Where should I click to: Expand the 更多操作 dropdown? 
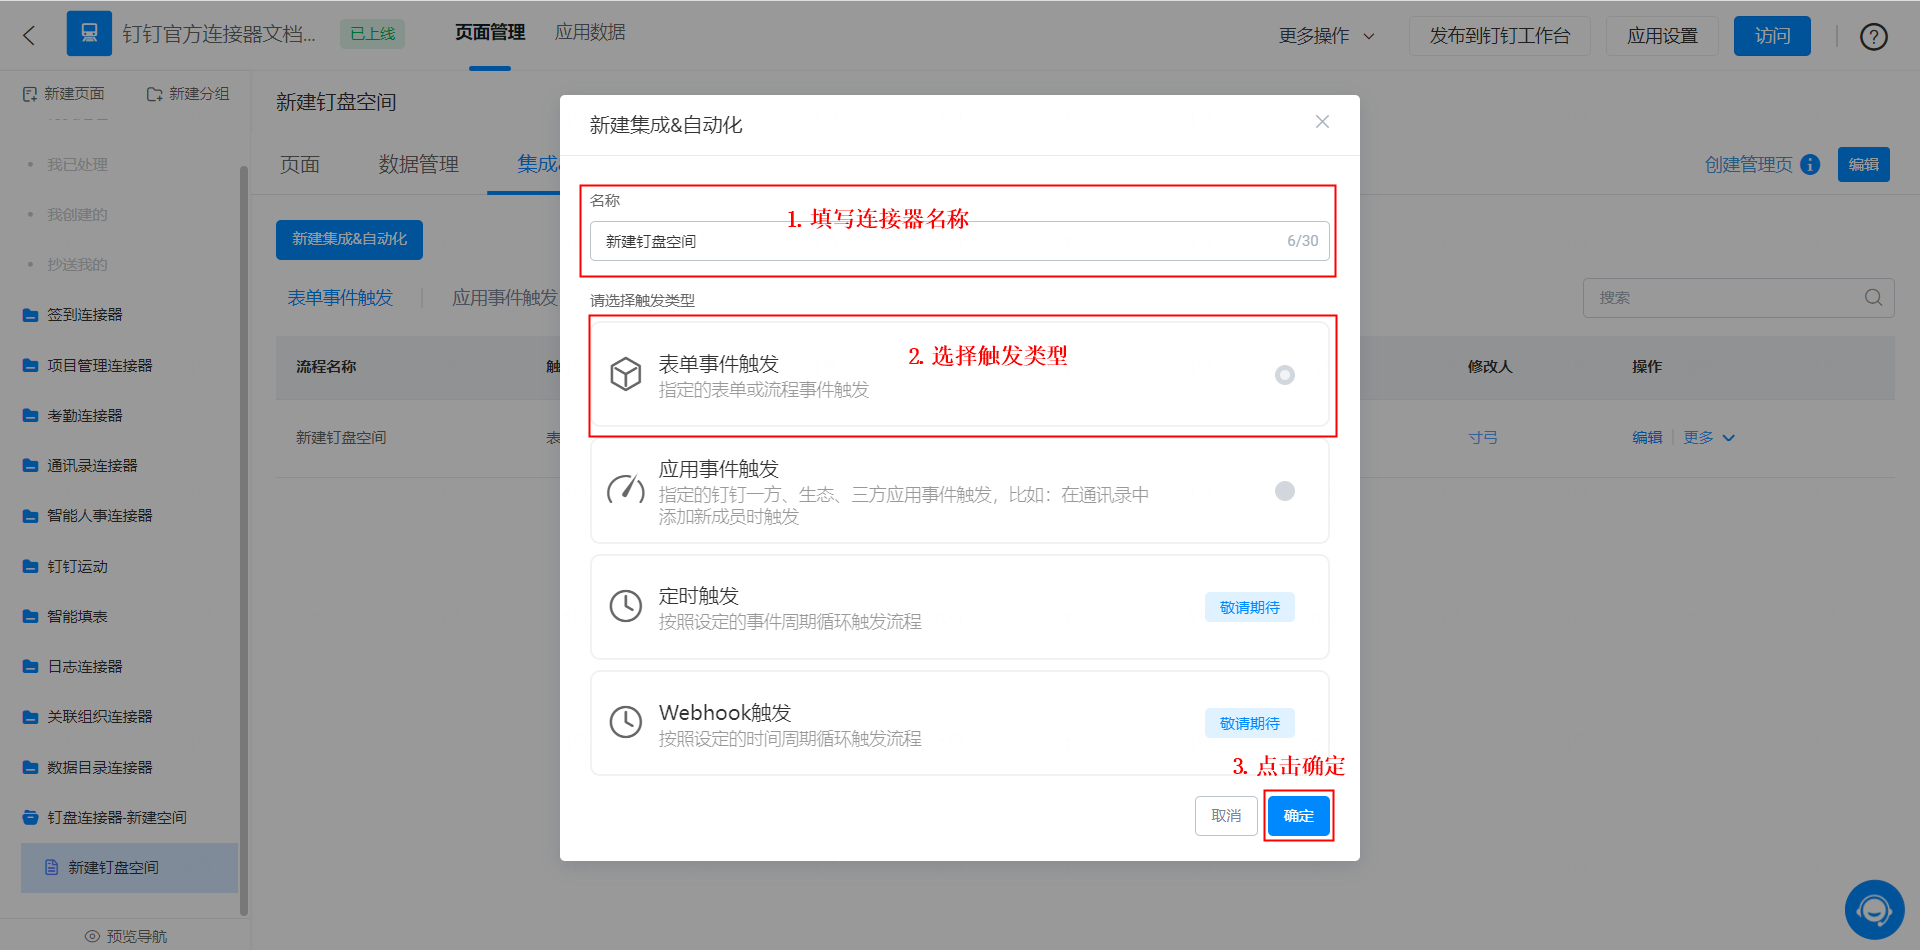tap(1327, 36)
